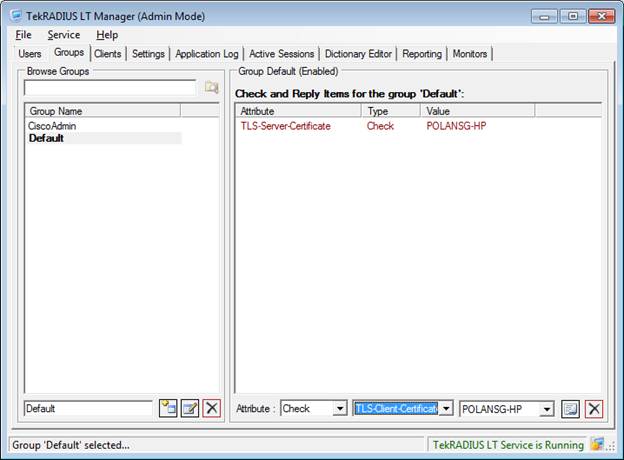
Task: Click the add/update attribute icon
Action: pyautogui.click(x=570, y=409)
